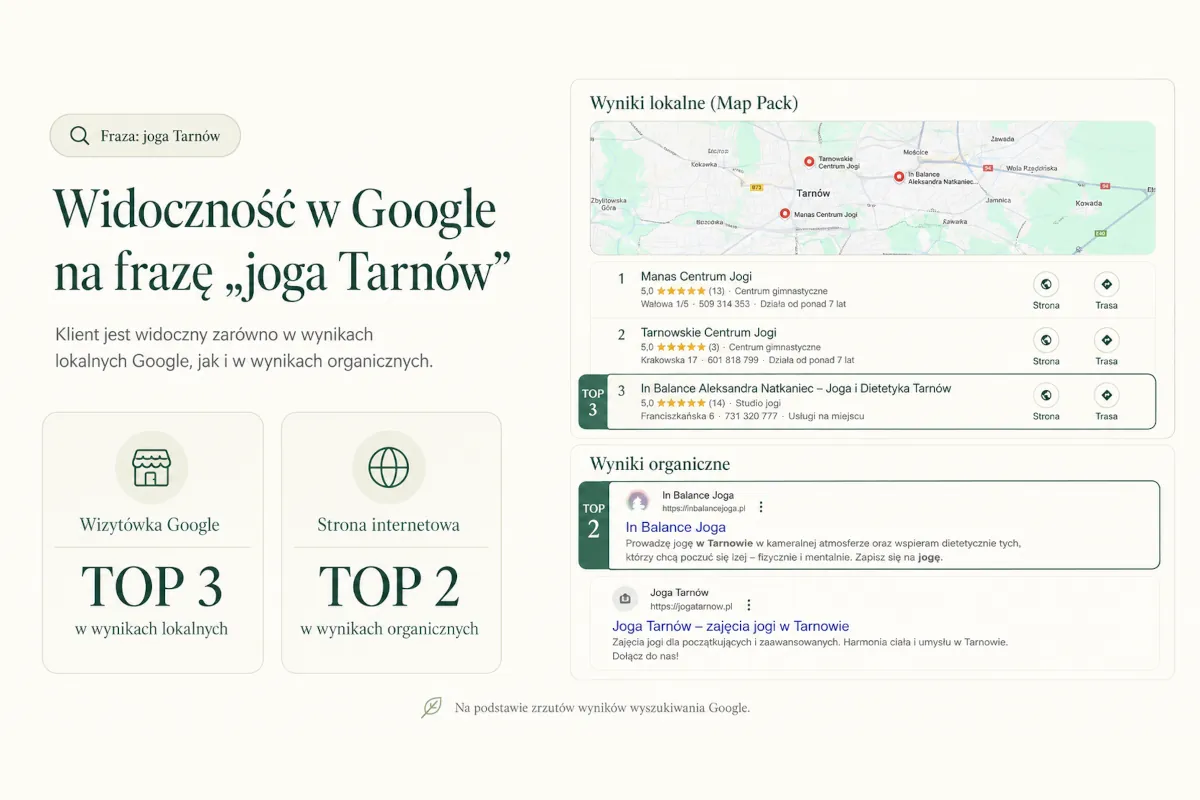
Task: Click the leaf icon beside the footnote
Action: point(431,708)
